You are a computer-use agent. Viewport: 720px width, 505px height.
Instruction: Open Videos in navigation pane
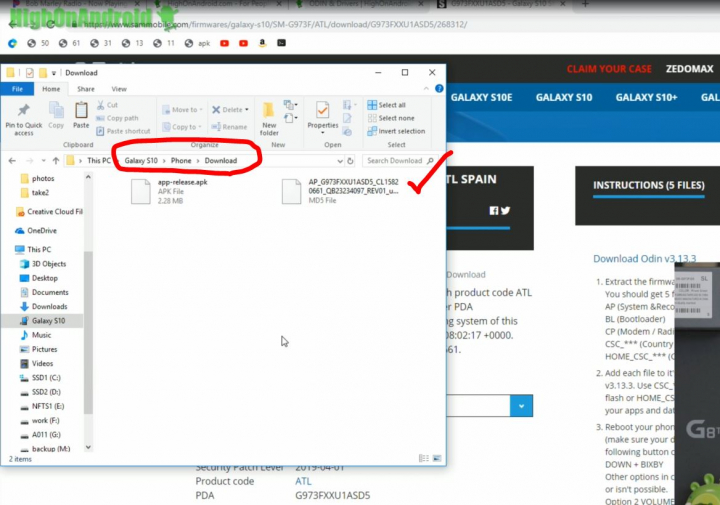coord(37,364)
